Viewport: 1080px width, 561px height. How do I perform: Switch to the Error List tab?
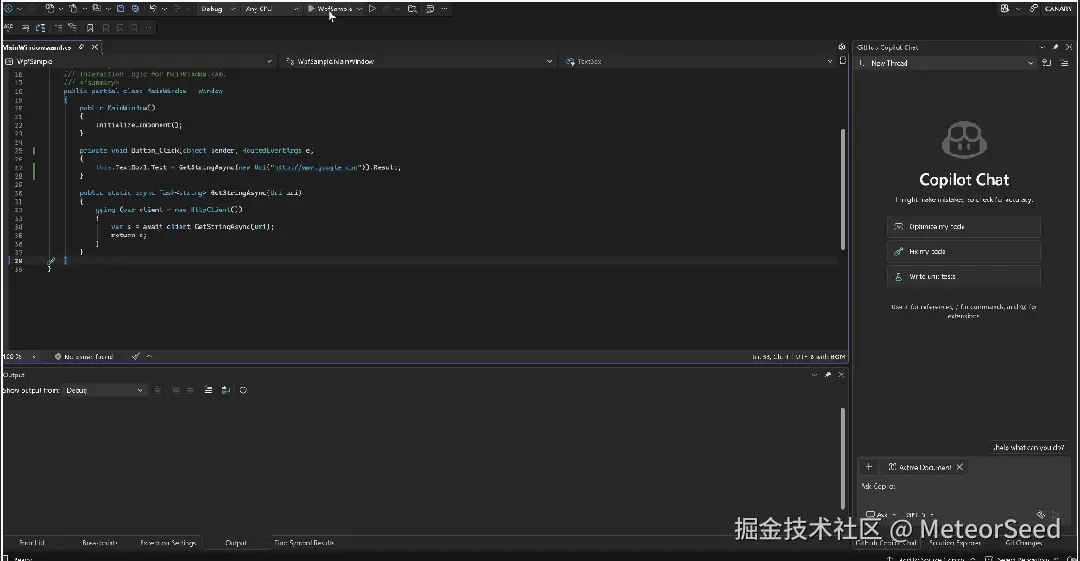[x=32, y=543]
